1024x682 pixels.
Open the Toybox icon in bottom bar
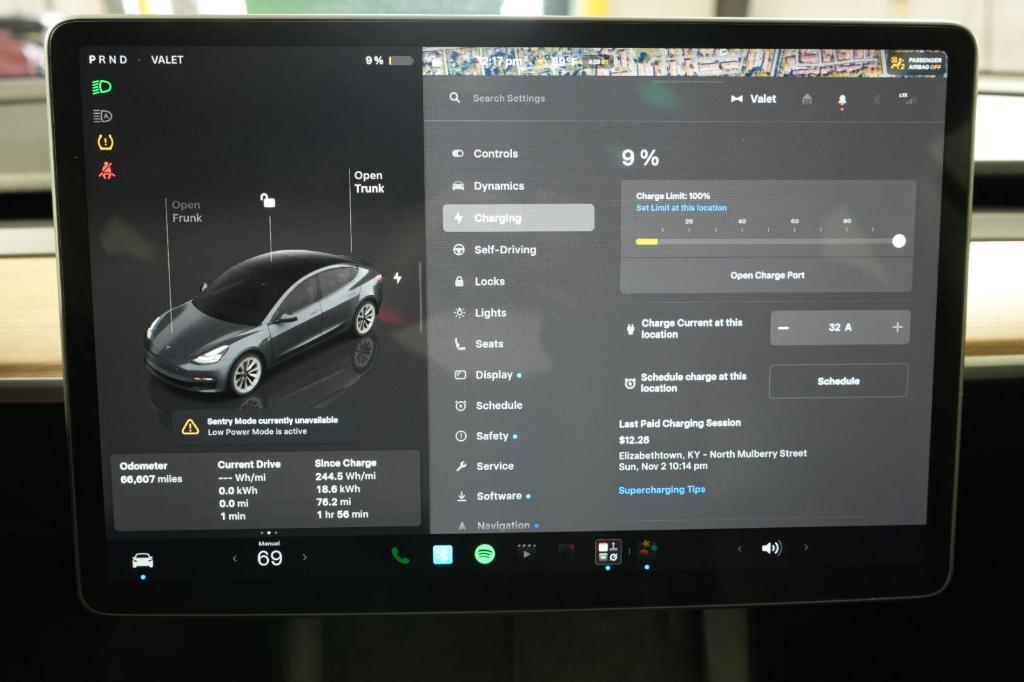pyautogui.click(x=647, y=549)
